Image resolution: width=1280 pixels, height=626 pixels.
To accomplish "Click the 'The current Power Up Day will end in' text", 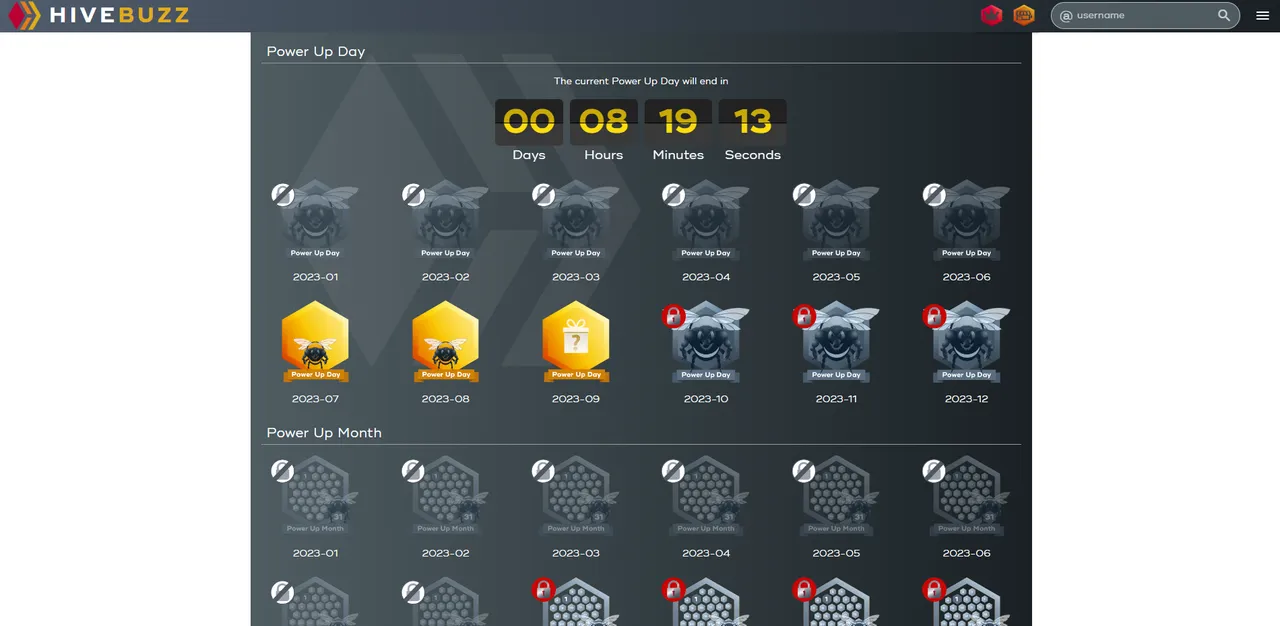I will (641, 81).
